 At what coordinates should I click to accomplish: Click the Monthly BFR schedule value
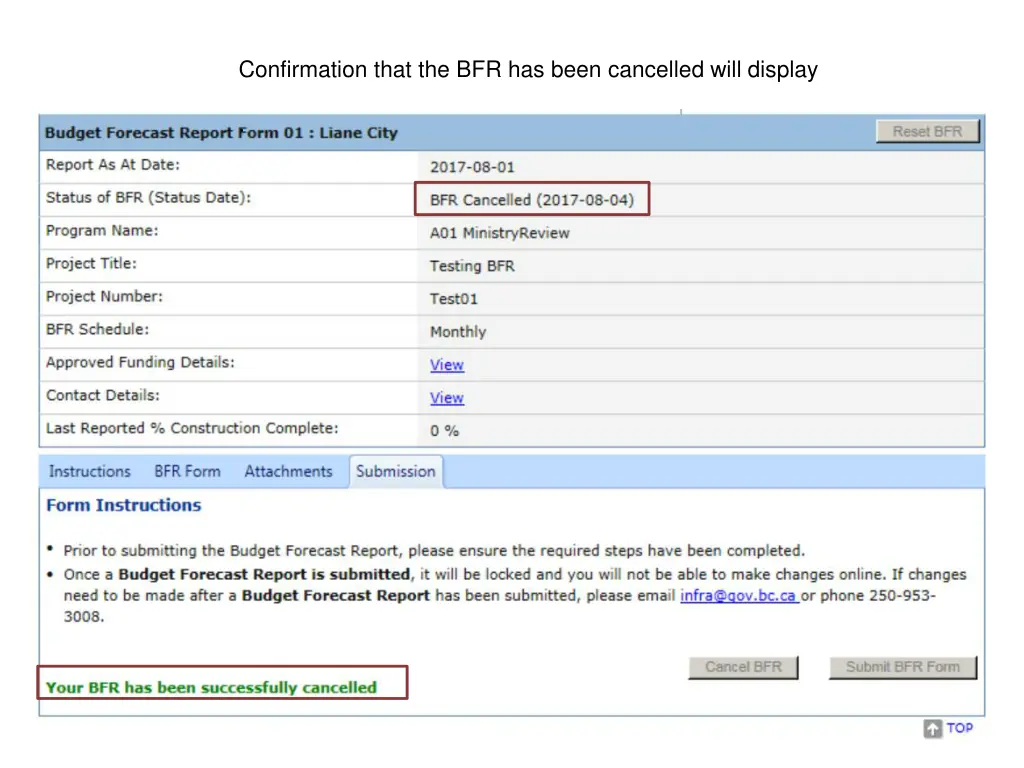pos(457,332)
